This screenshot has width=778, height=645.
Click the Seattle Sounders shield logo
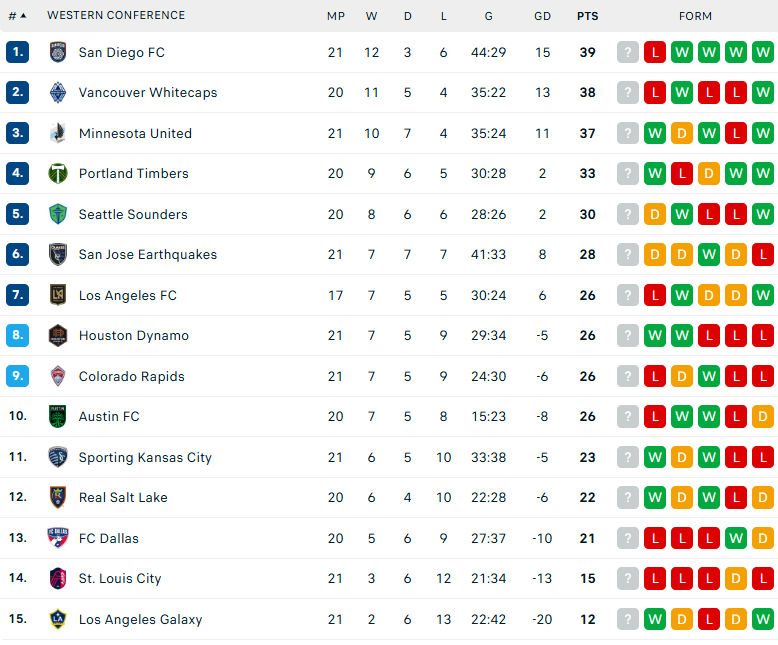point(58,214)
